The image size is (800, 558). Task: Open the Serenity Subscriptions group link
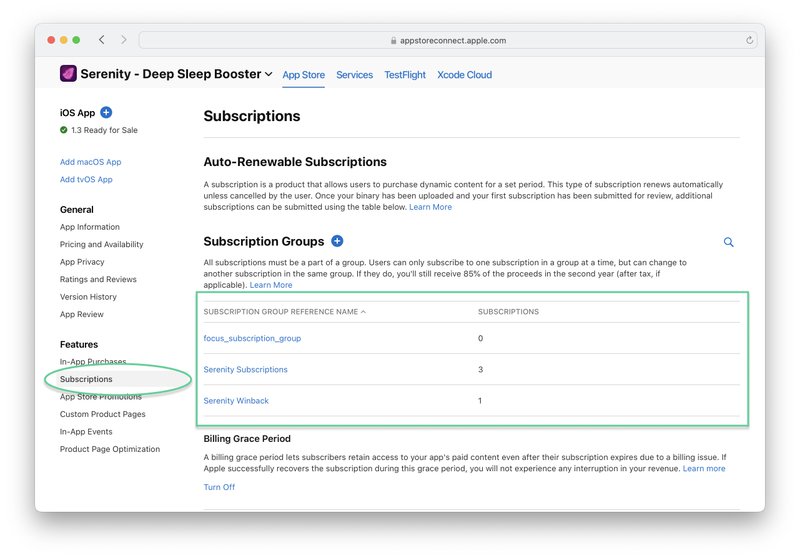coord(245,369)
